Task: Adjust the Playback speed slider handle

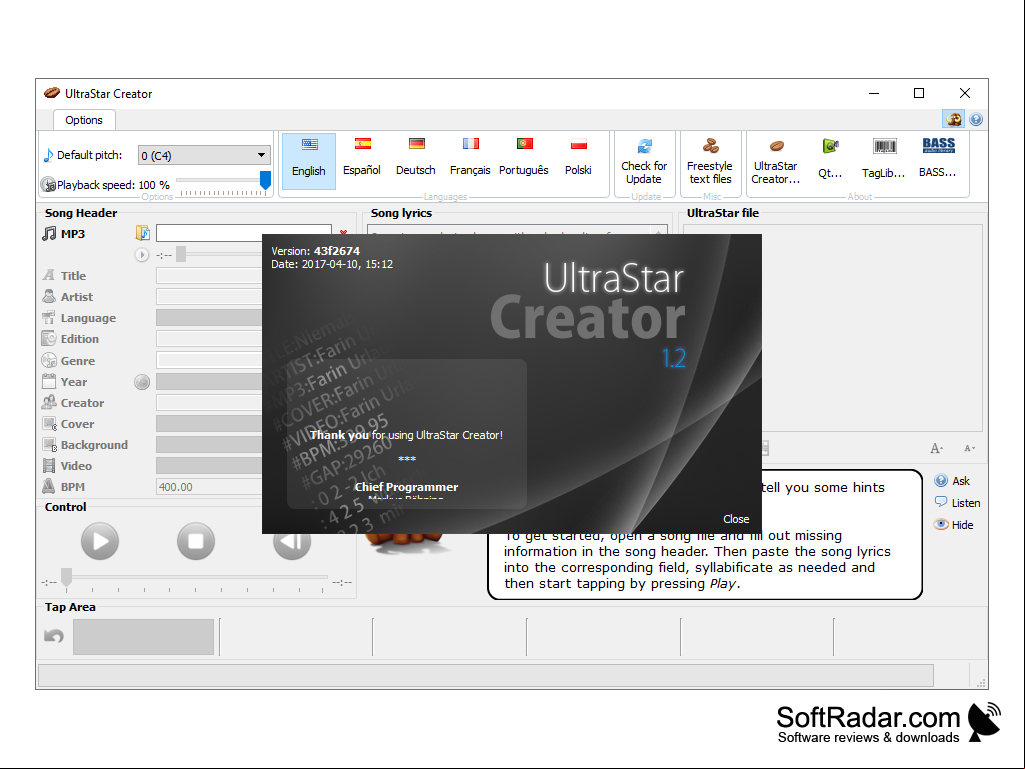Action: pyautogui.click(x=265, y=180)
